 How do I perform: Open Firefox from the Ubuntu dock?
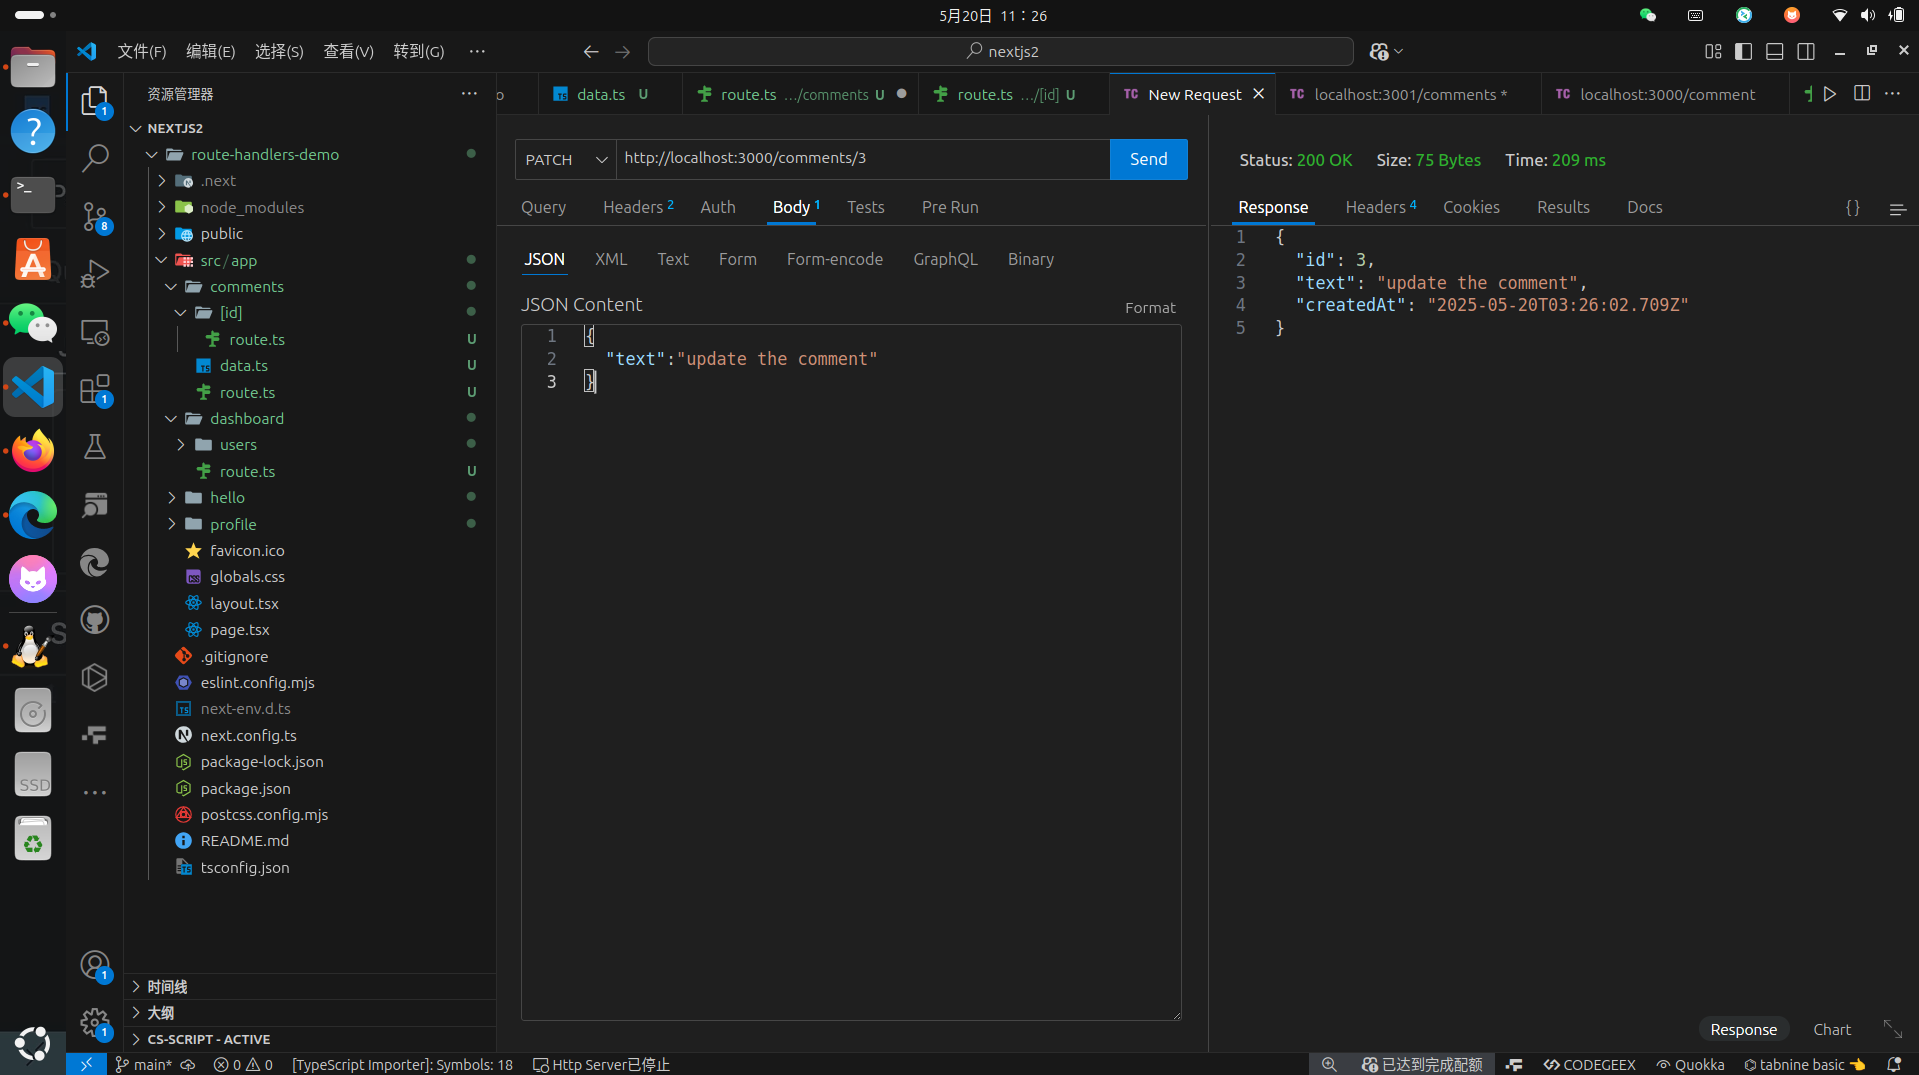(x=33, y=451)
